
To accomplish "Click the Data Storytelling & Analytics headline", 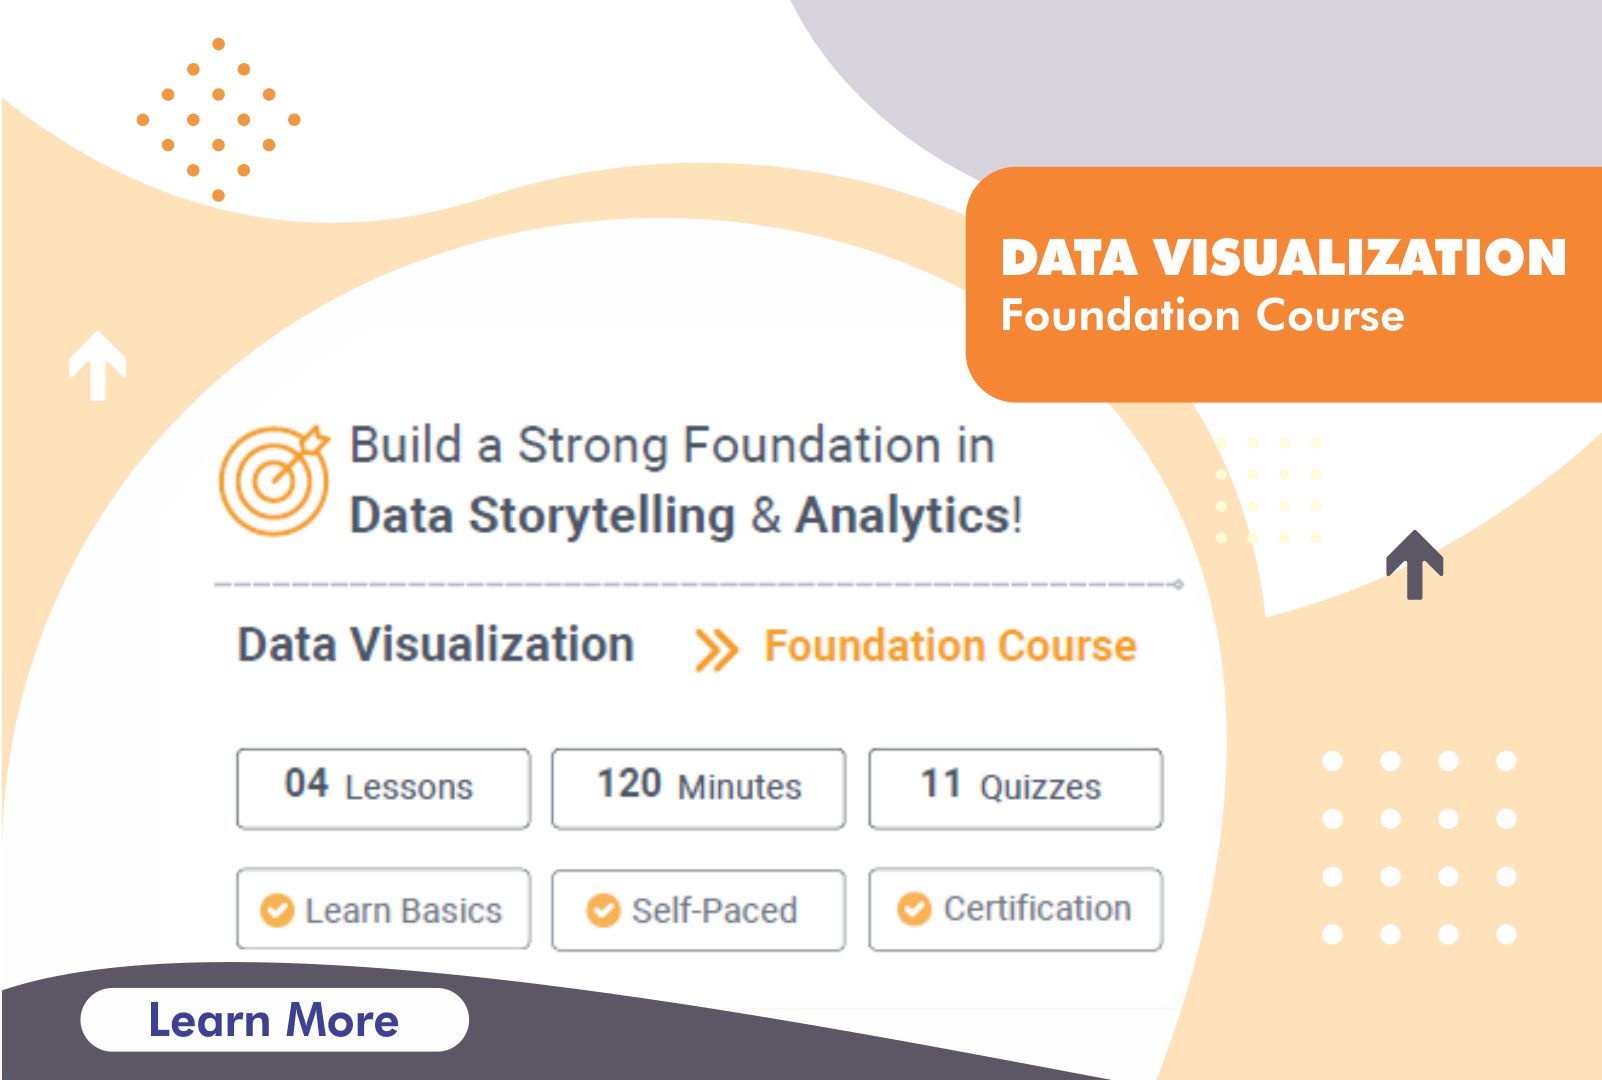I will tap(685, 516).
